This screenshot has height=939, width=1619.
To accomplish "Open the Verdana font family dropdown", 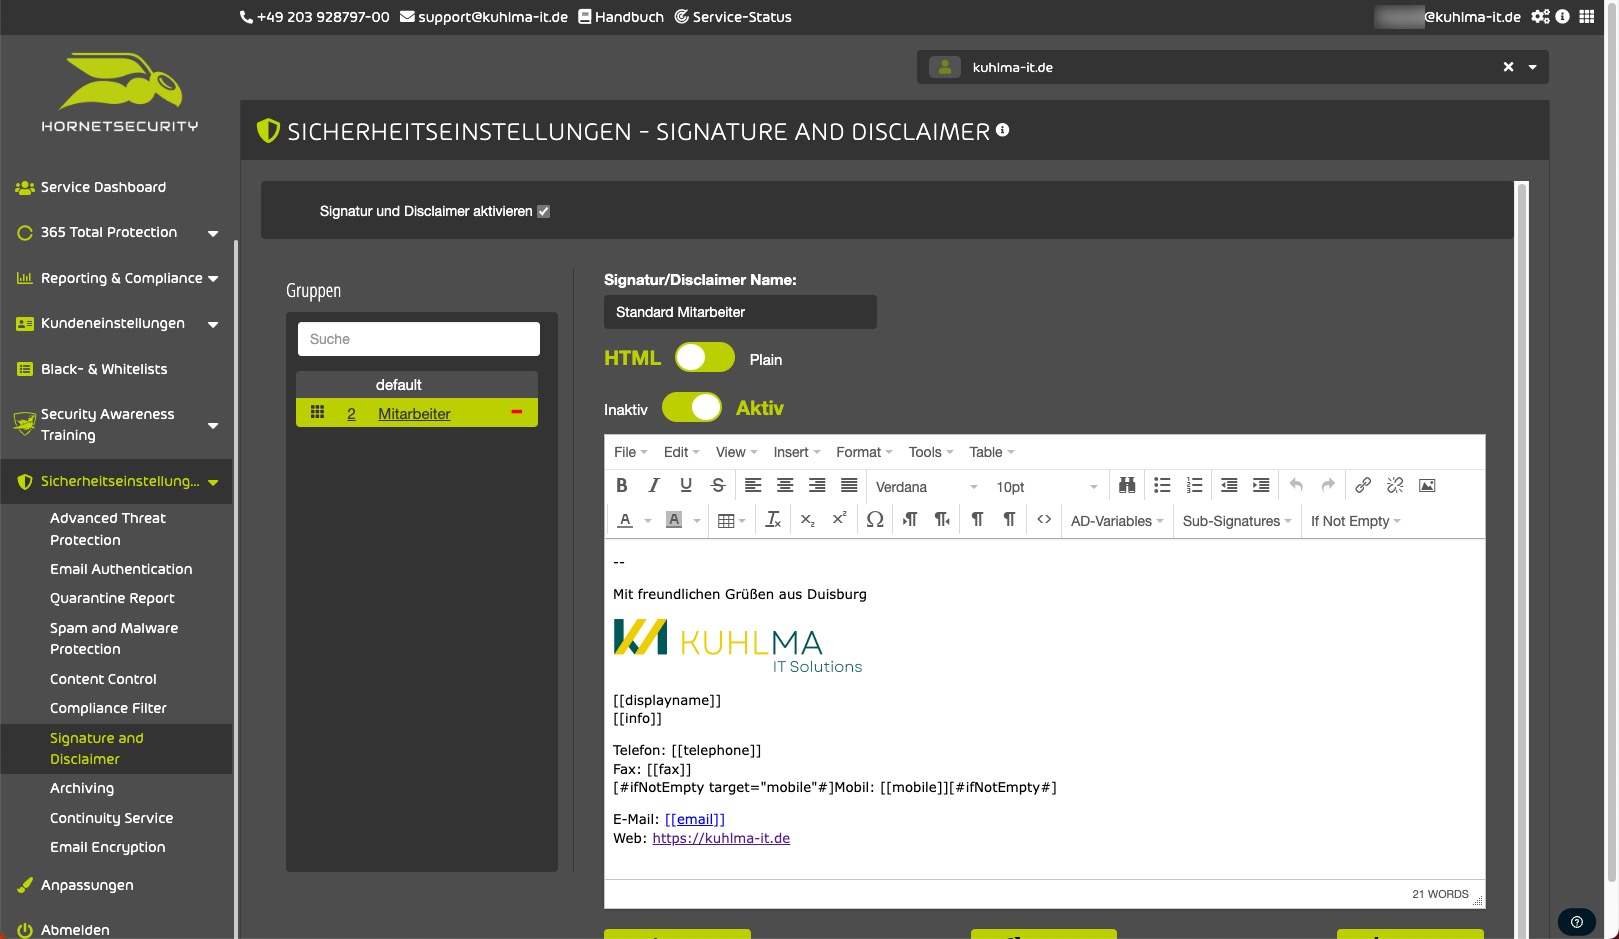I will tap(926, 487).
